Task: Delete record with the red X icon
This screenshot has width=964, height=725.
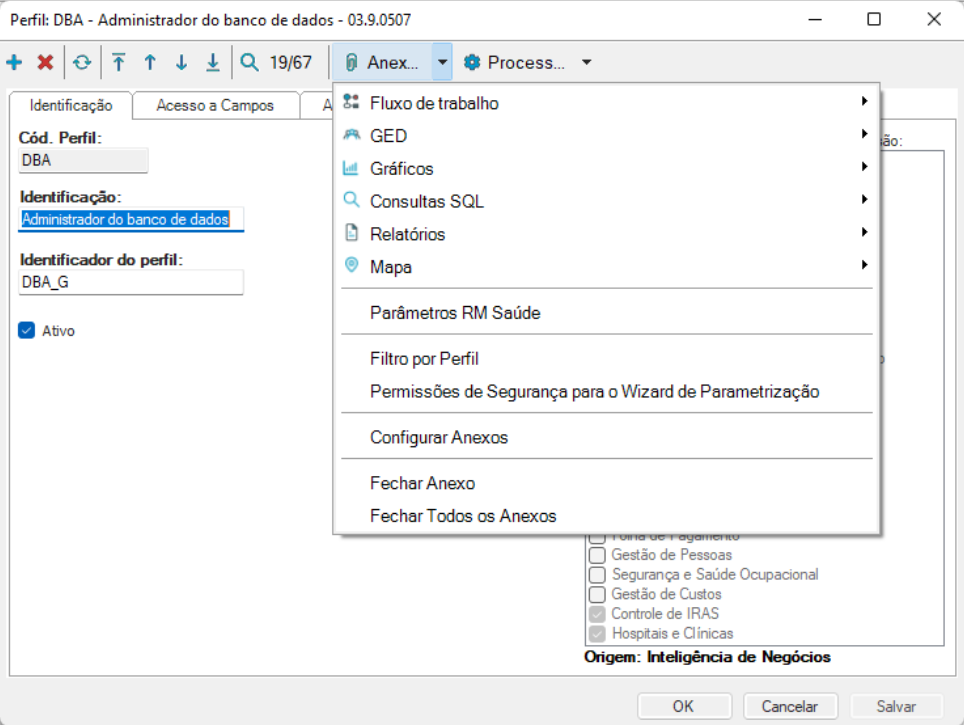Action: pyautogui.click(x=45, y=62)
